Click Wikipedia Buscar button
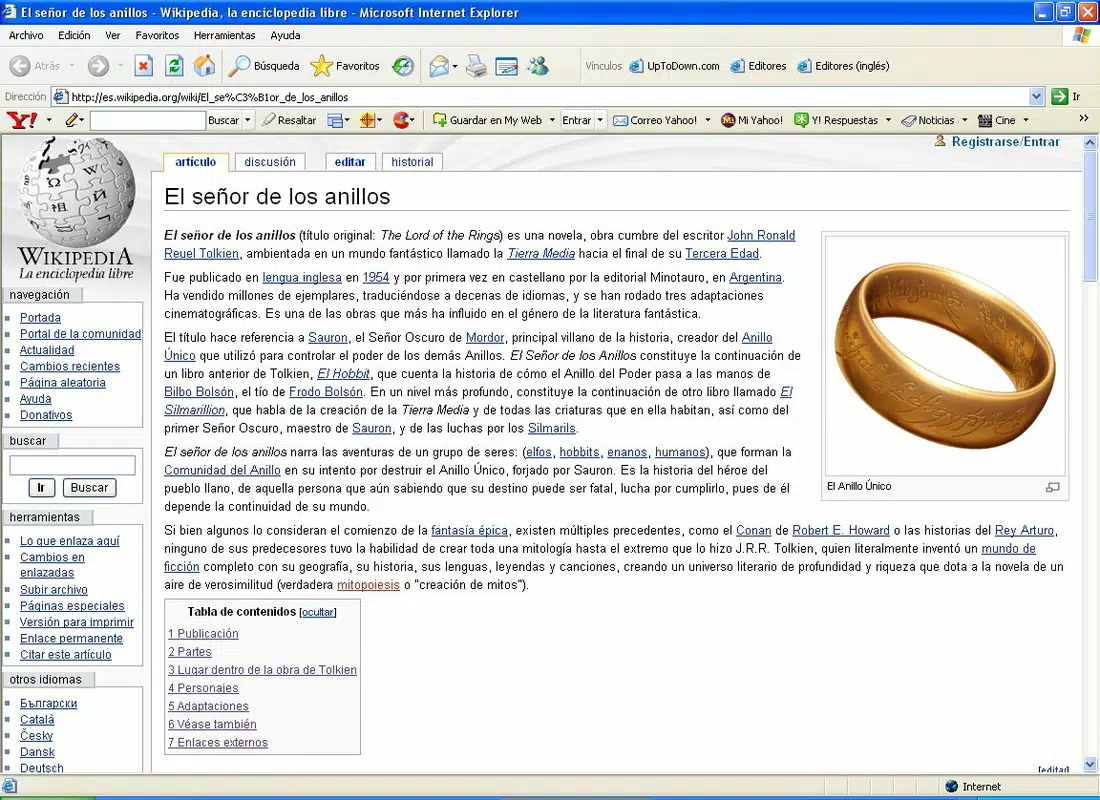Viewport: 1100px width, 800px height. [89, 488]
